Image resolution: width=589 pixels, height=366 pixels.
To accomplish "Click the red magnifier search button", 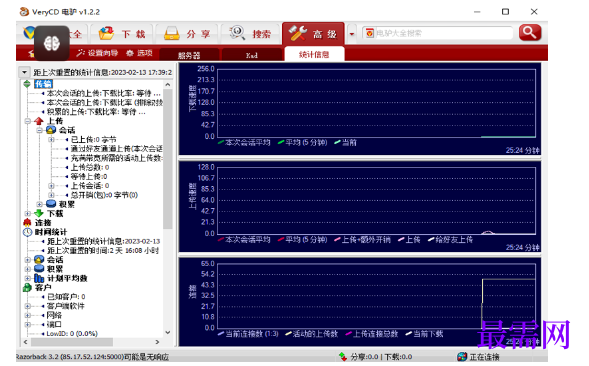I will (x=530, y=33).
